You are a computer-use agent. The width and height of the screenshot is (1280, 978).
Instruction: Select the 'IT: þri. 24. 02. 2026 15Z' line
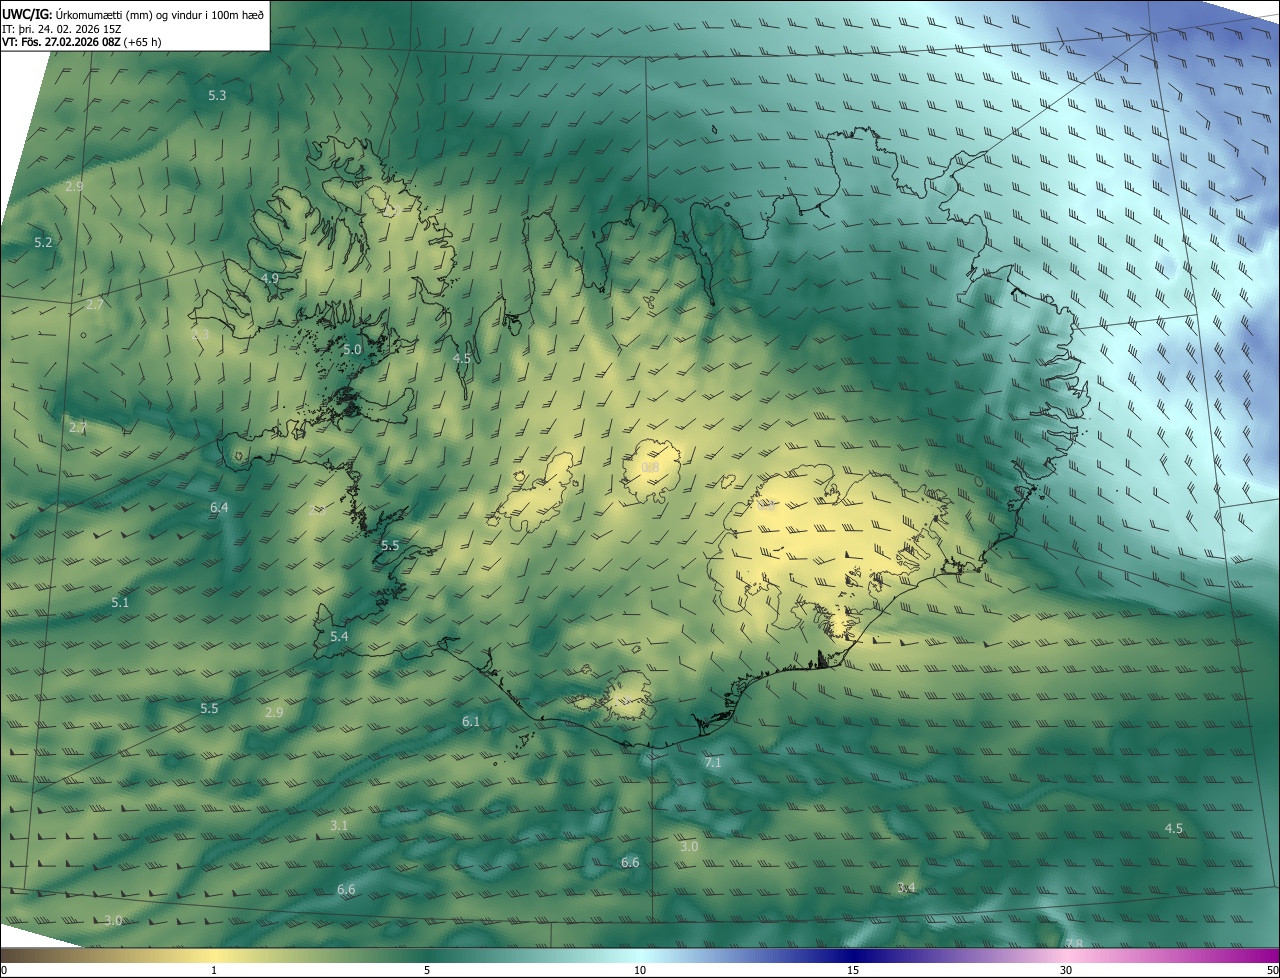(x=60, y=28)
